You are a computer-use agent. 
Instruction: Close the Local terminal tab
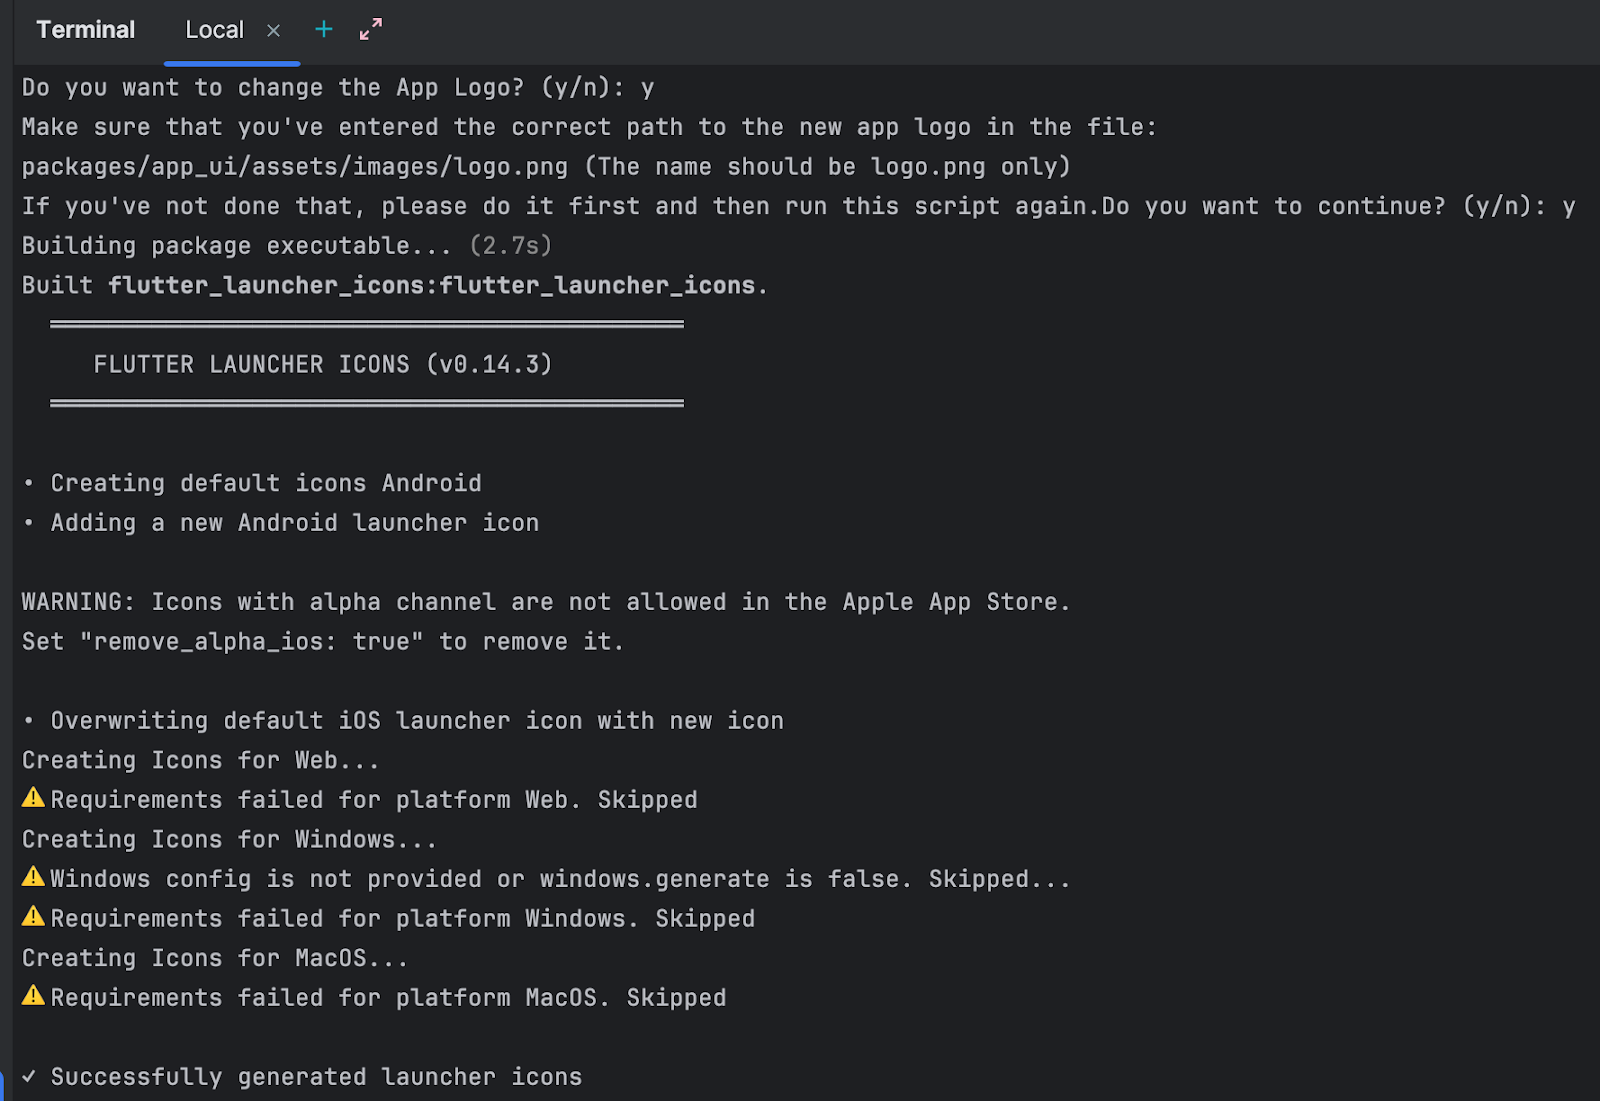tap(273, 31)
